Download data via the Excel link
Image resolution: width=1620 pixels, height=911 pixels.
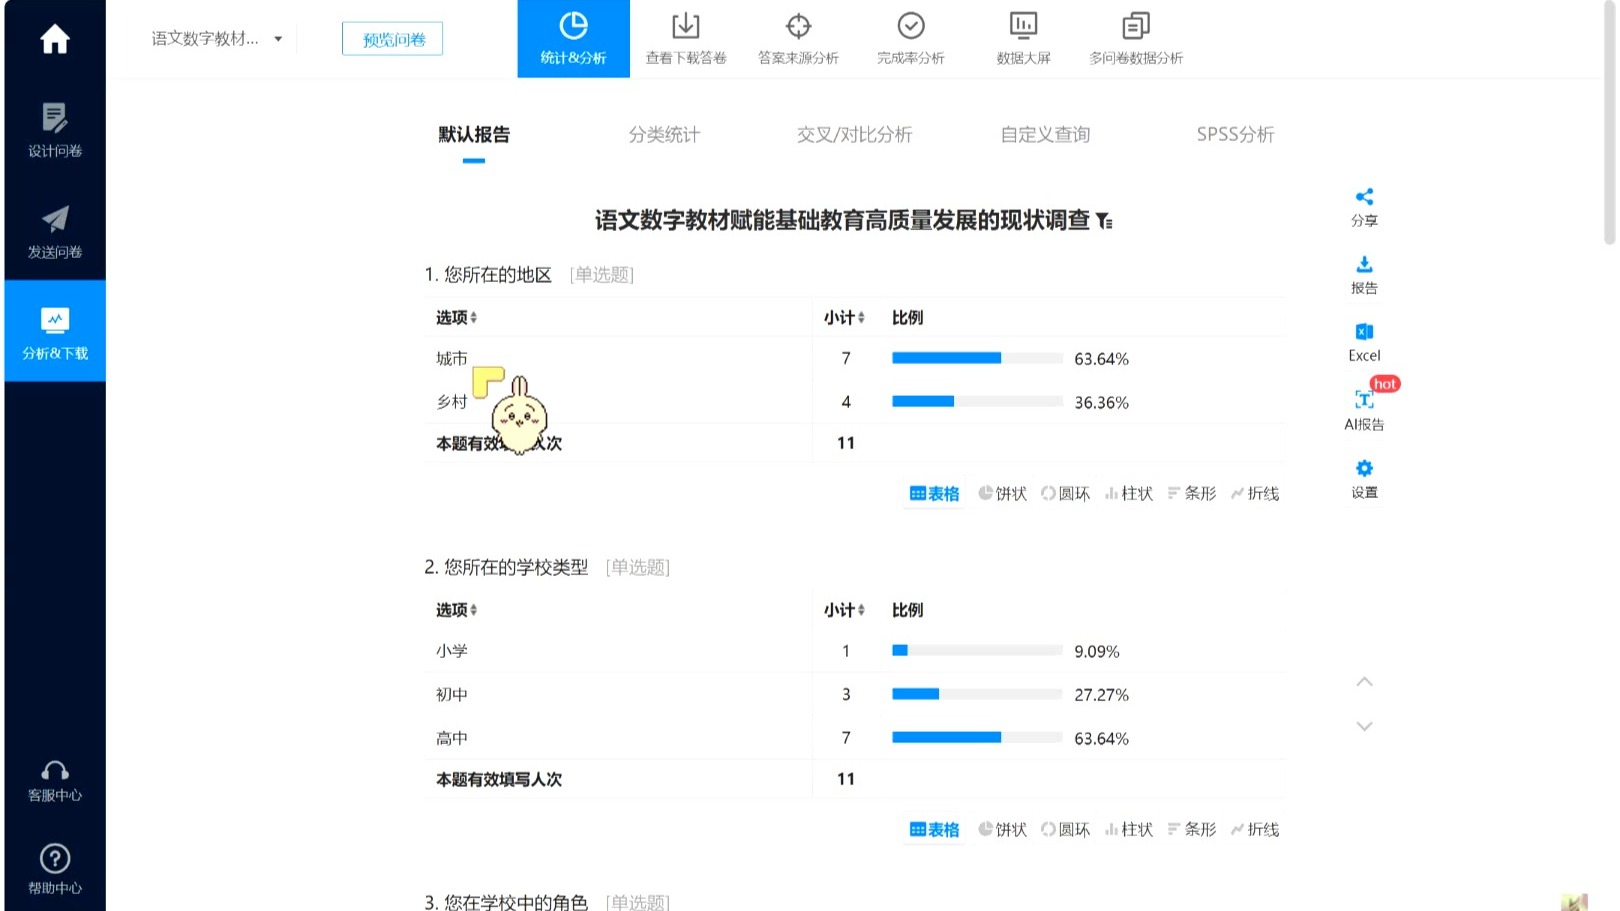[1363, 341]
